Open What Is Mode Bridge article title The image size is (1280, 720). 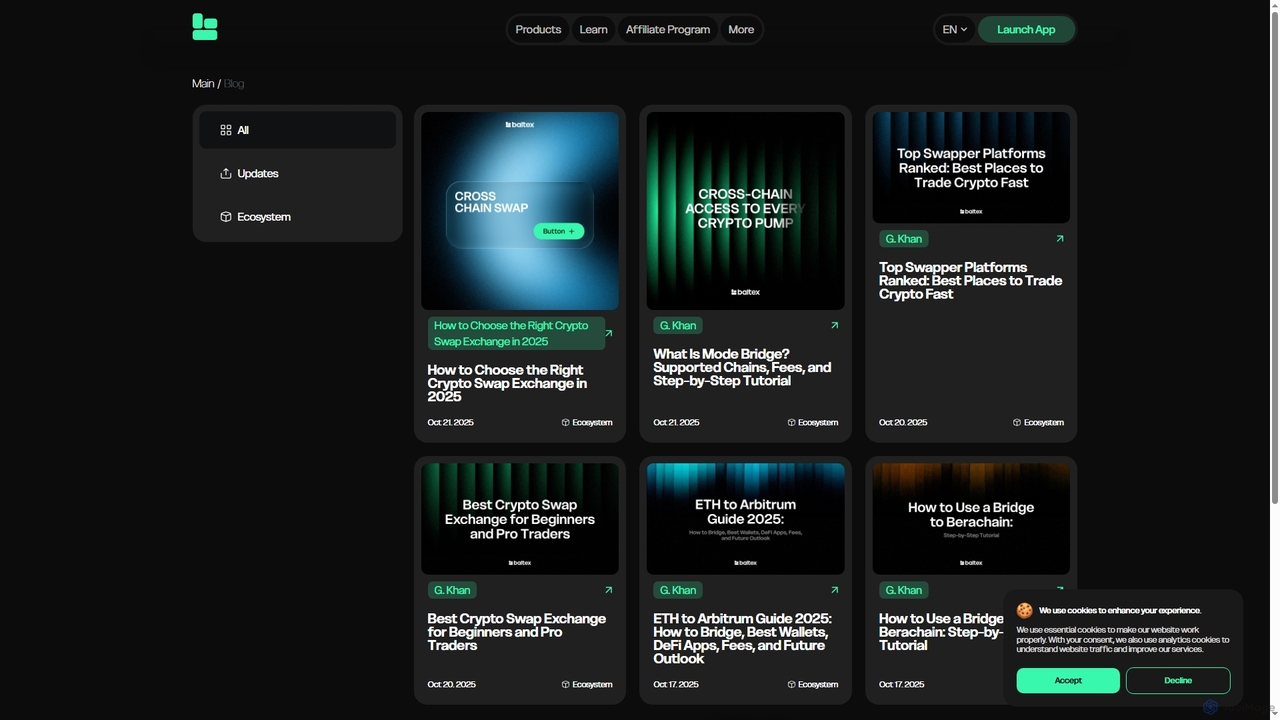tap(742, 368)
